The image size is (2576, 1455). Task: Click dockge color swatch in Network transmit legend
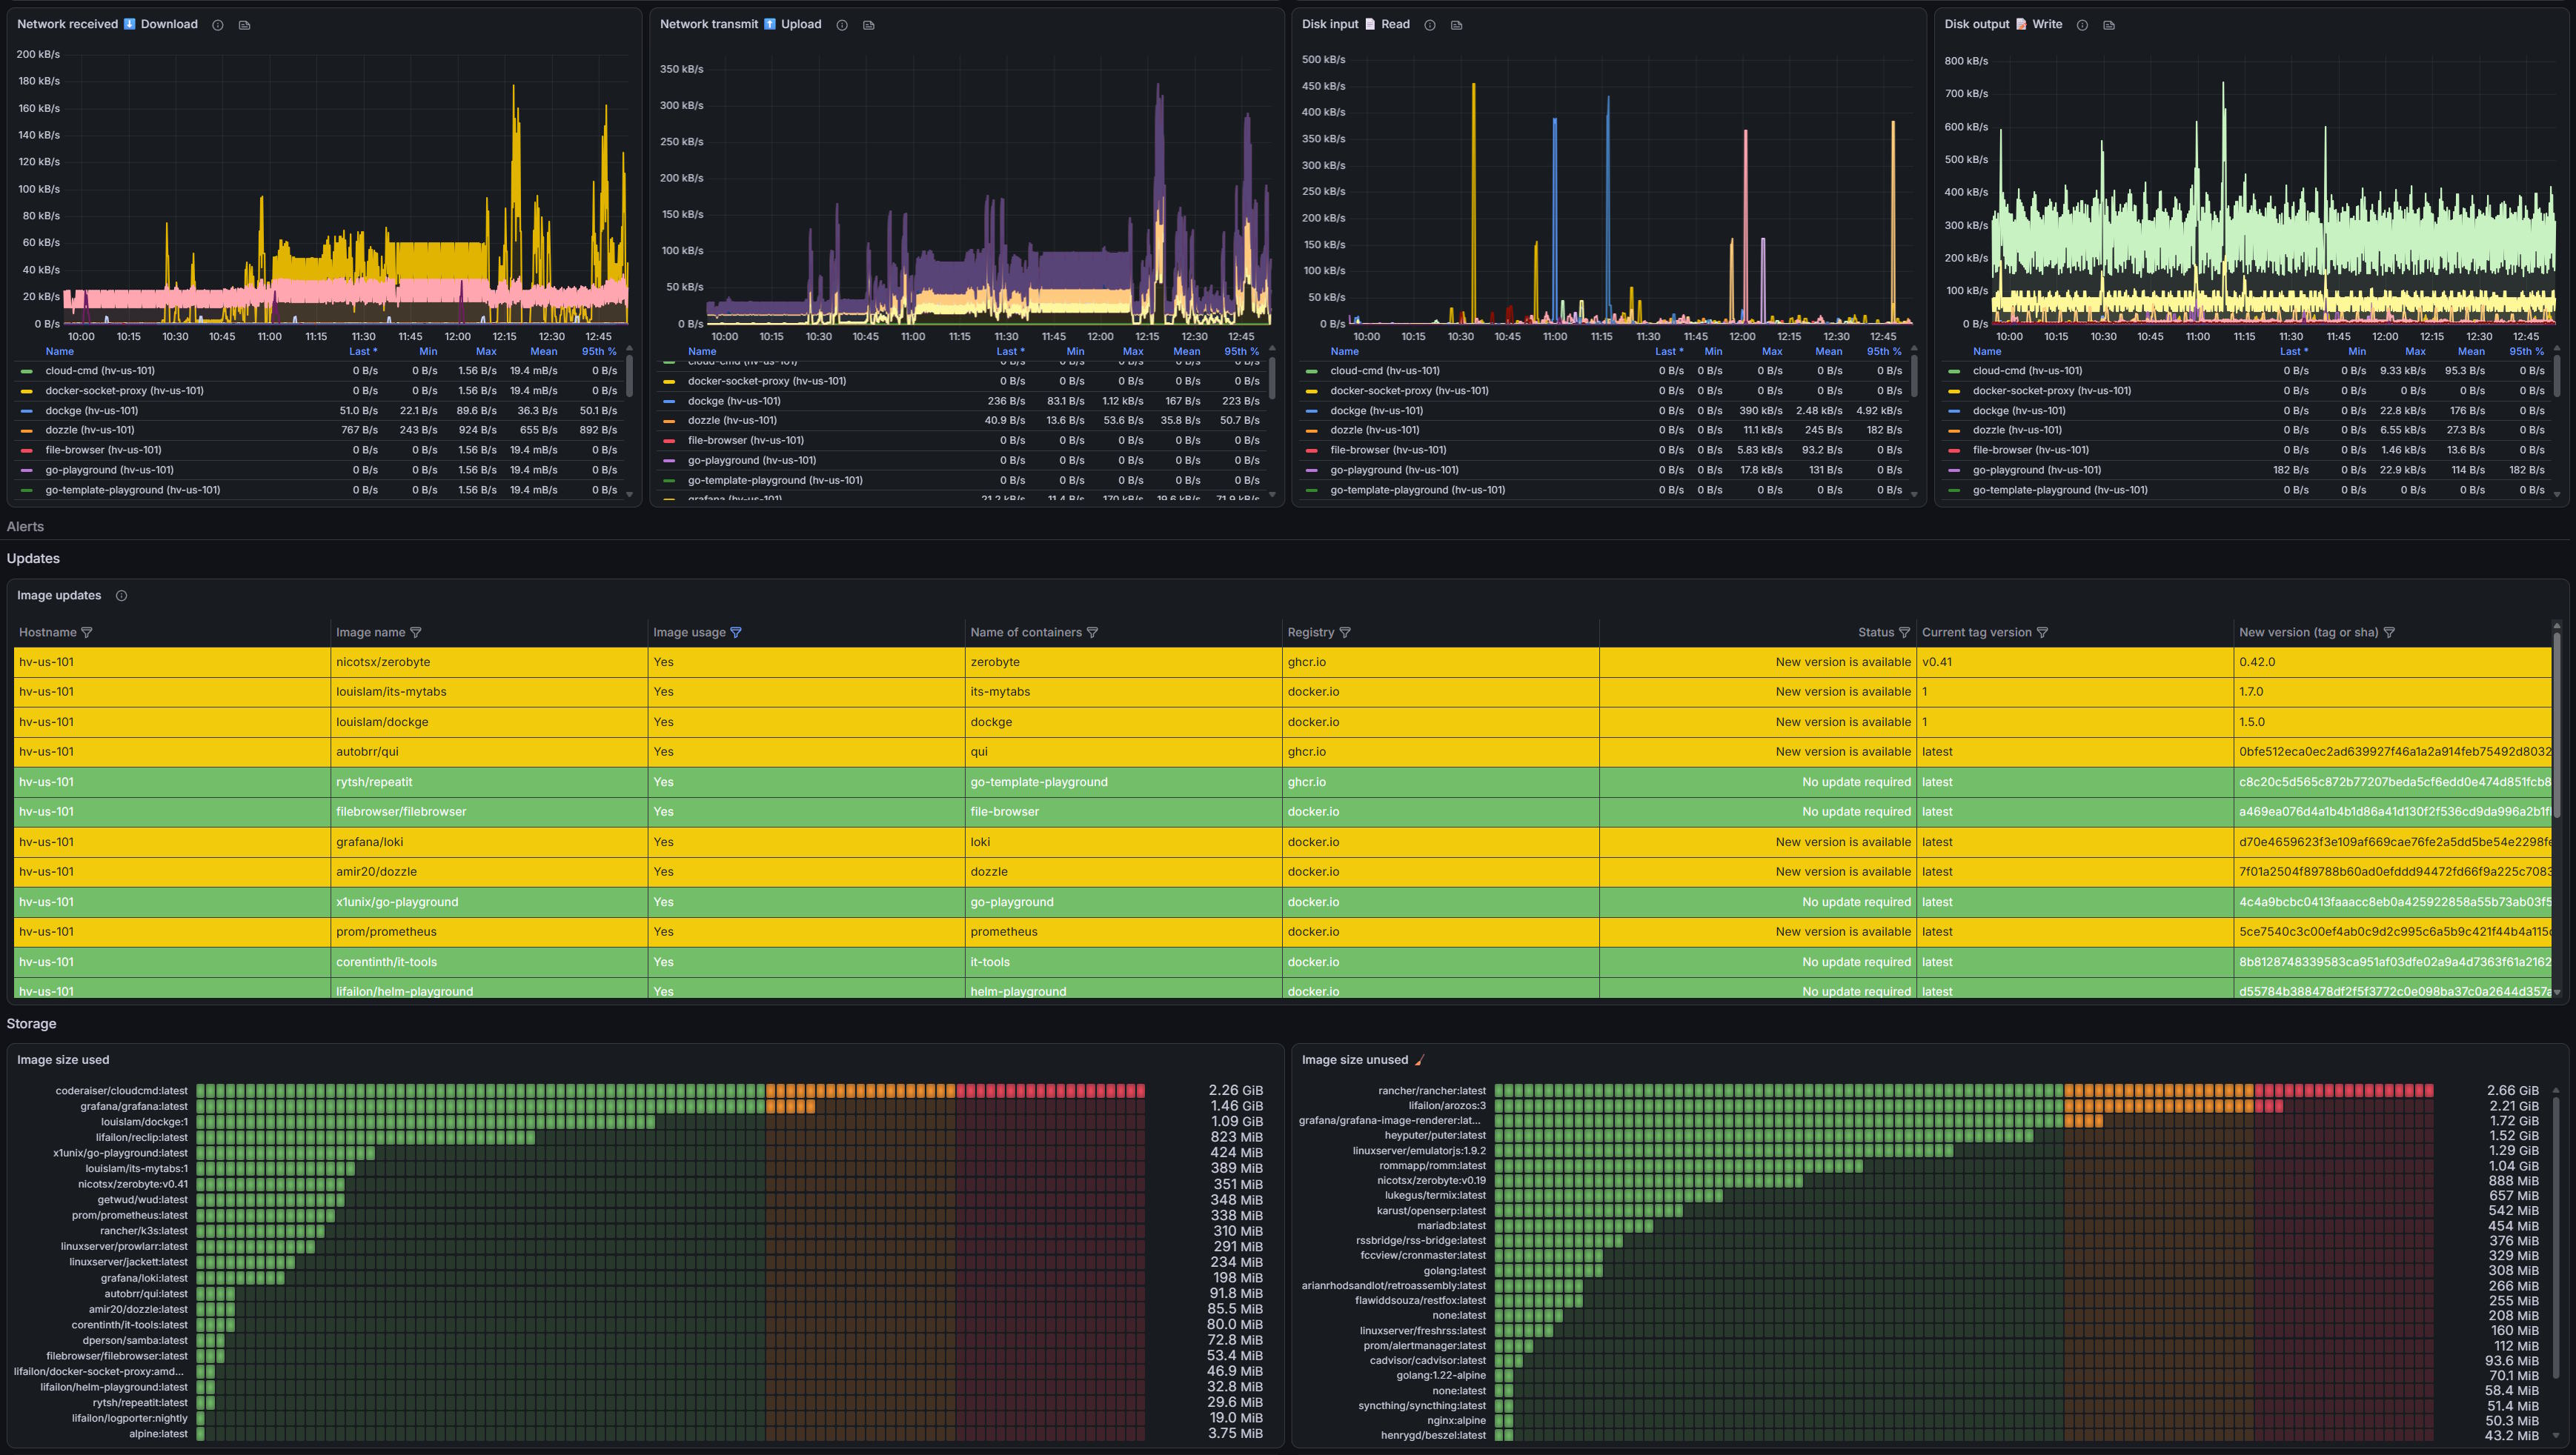[x=669, y=401]
